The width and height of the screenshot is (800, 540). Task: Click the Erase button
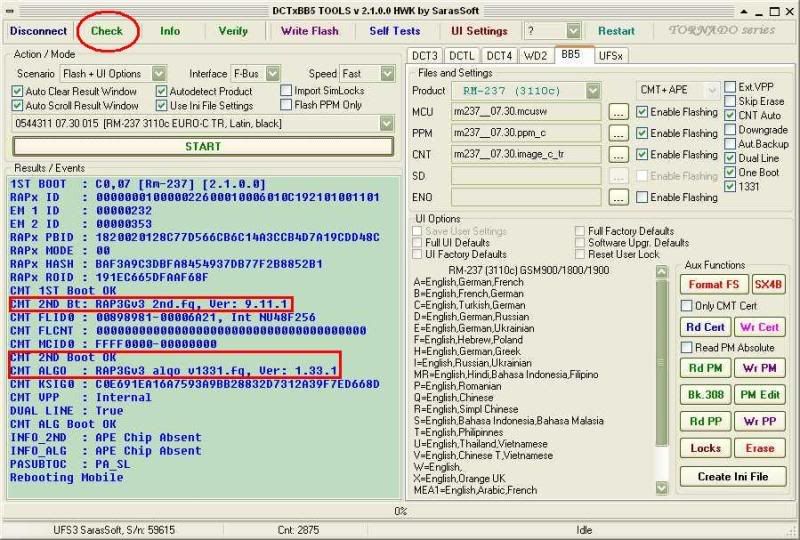(x=760, y=448)
